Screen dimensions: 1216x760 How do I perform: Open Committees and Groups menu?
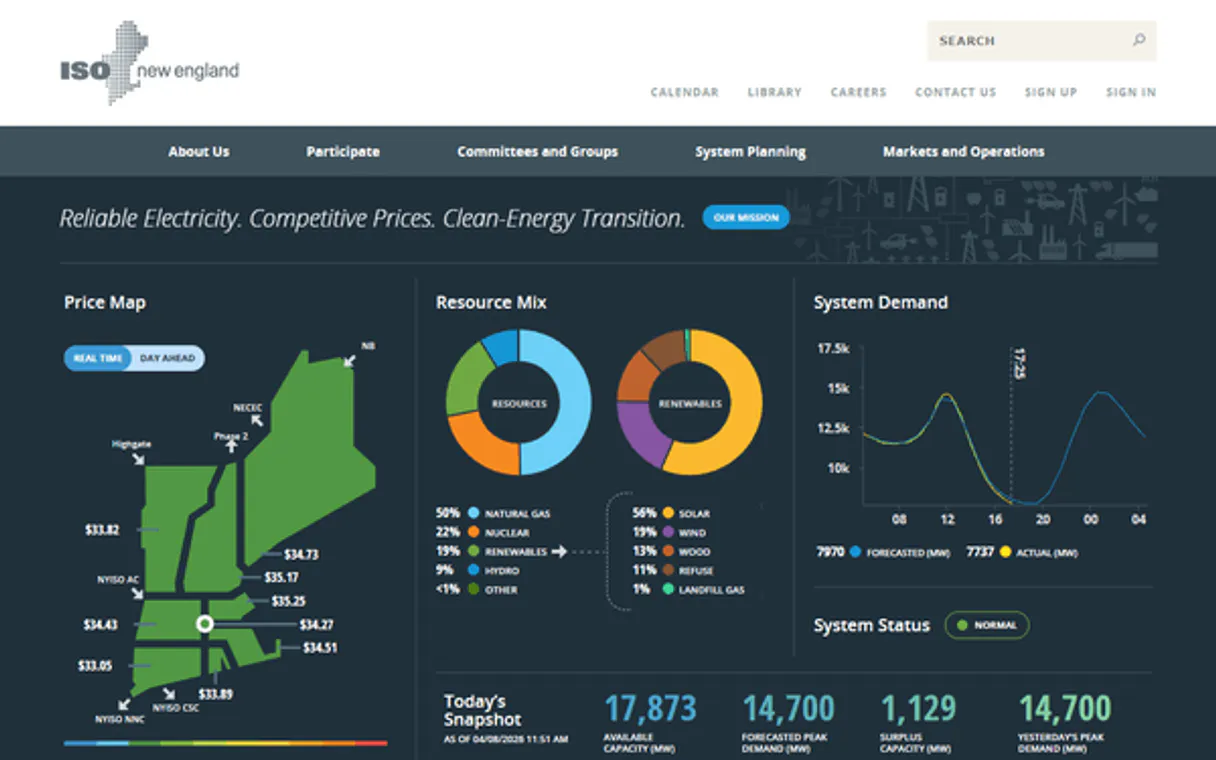[537, 152]
